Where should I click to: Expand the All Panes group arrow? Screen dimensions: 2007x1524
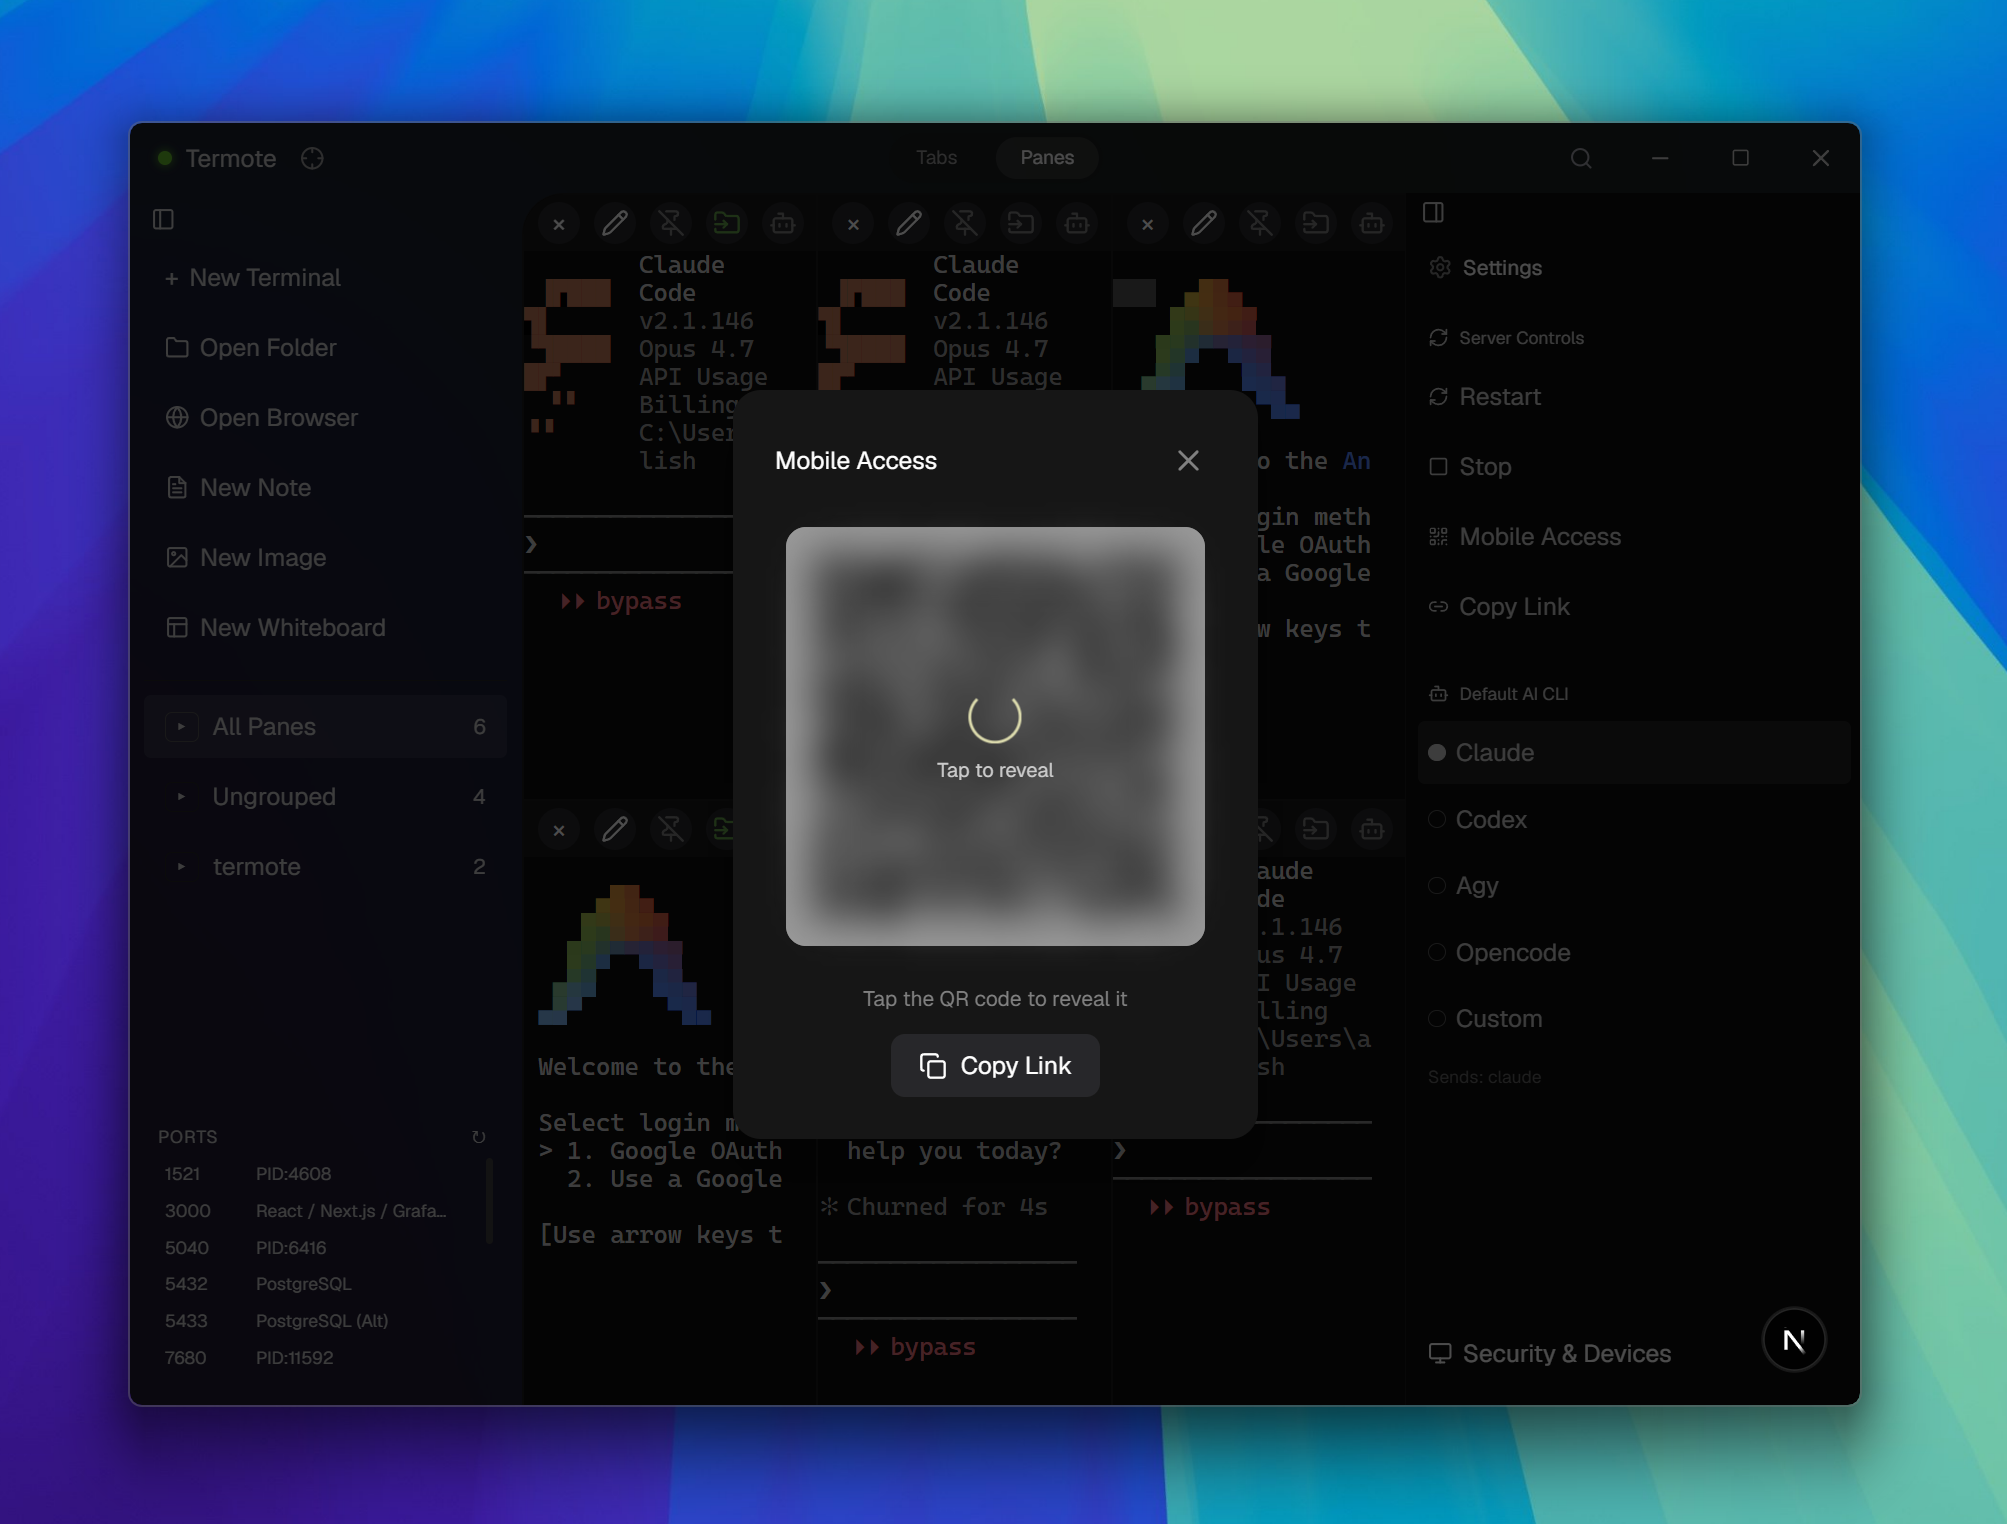coord(181,726)
